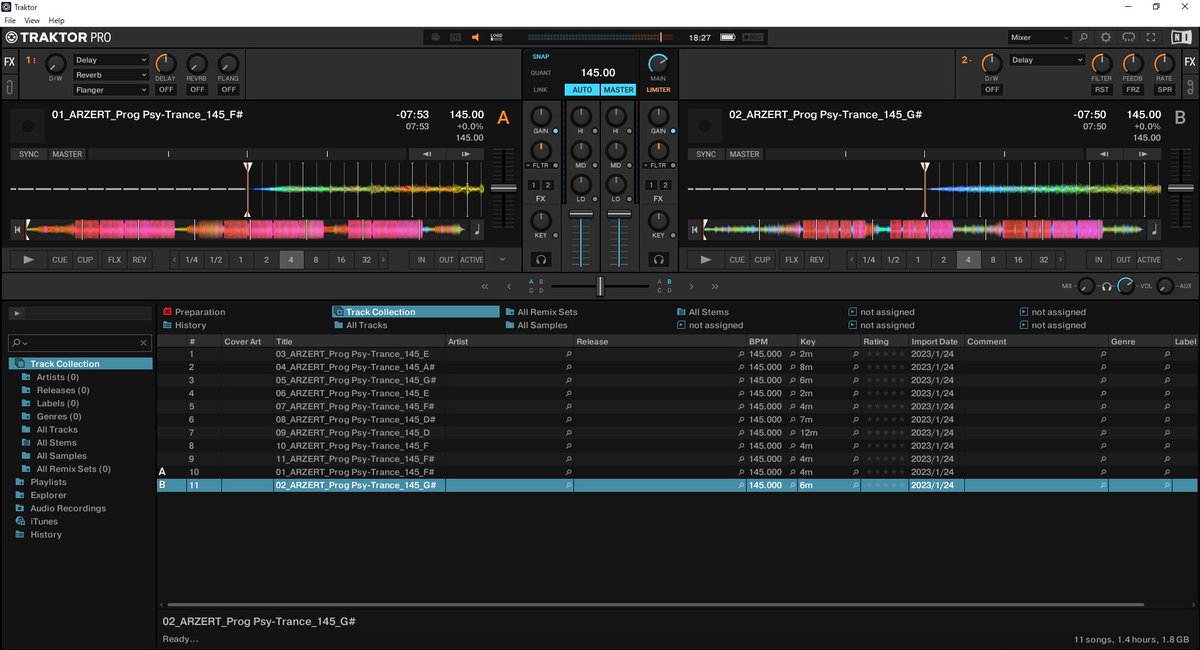
Task: Toggle SYNC on Deck B
Action: point(707,154)
